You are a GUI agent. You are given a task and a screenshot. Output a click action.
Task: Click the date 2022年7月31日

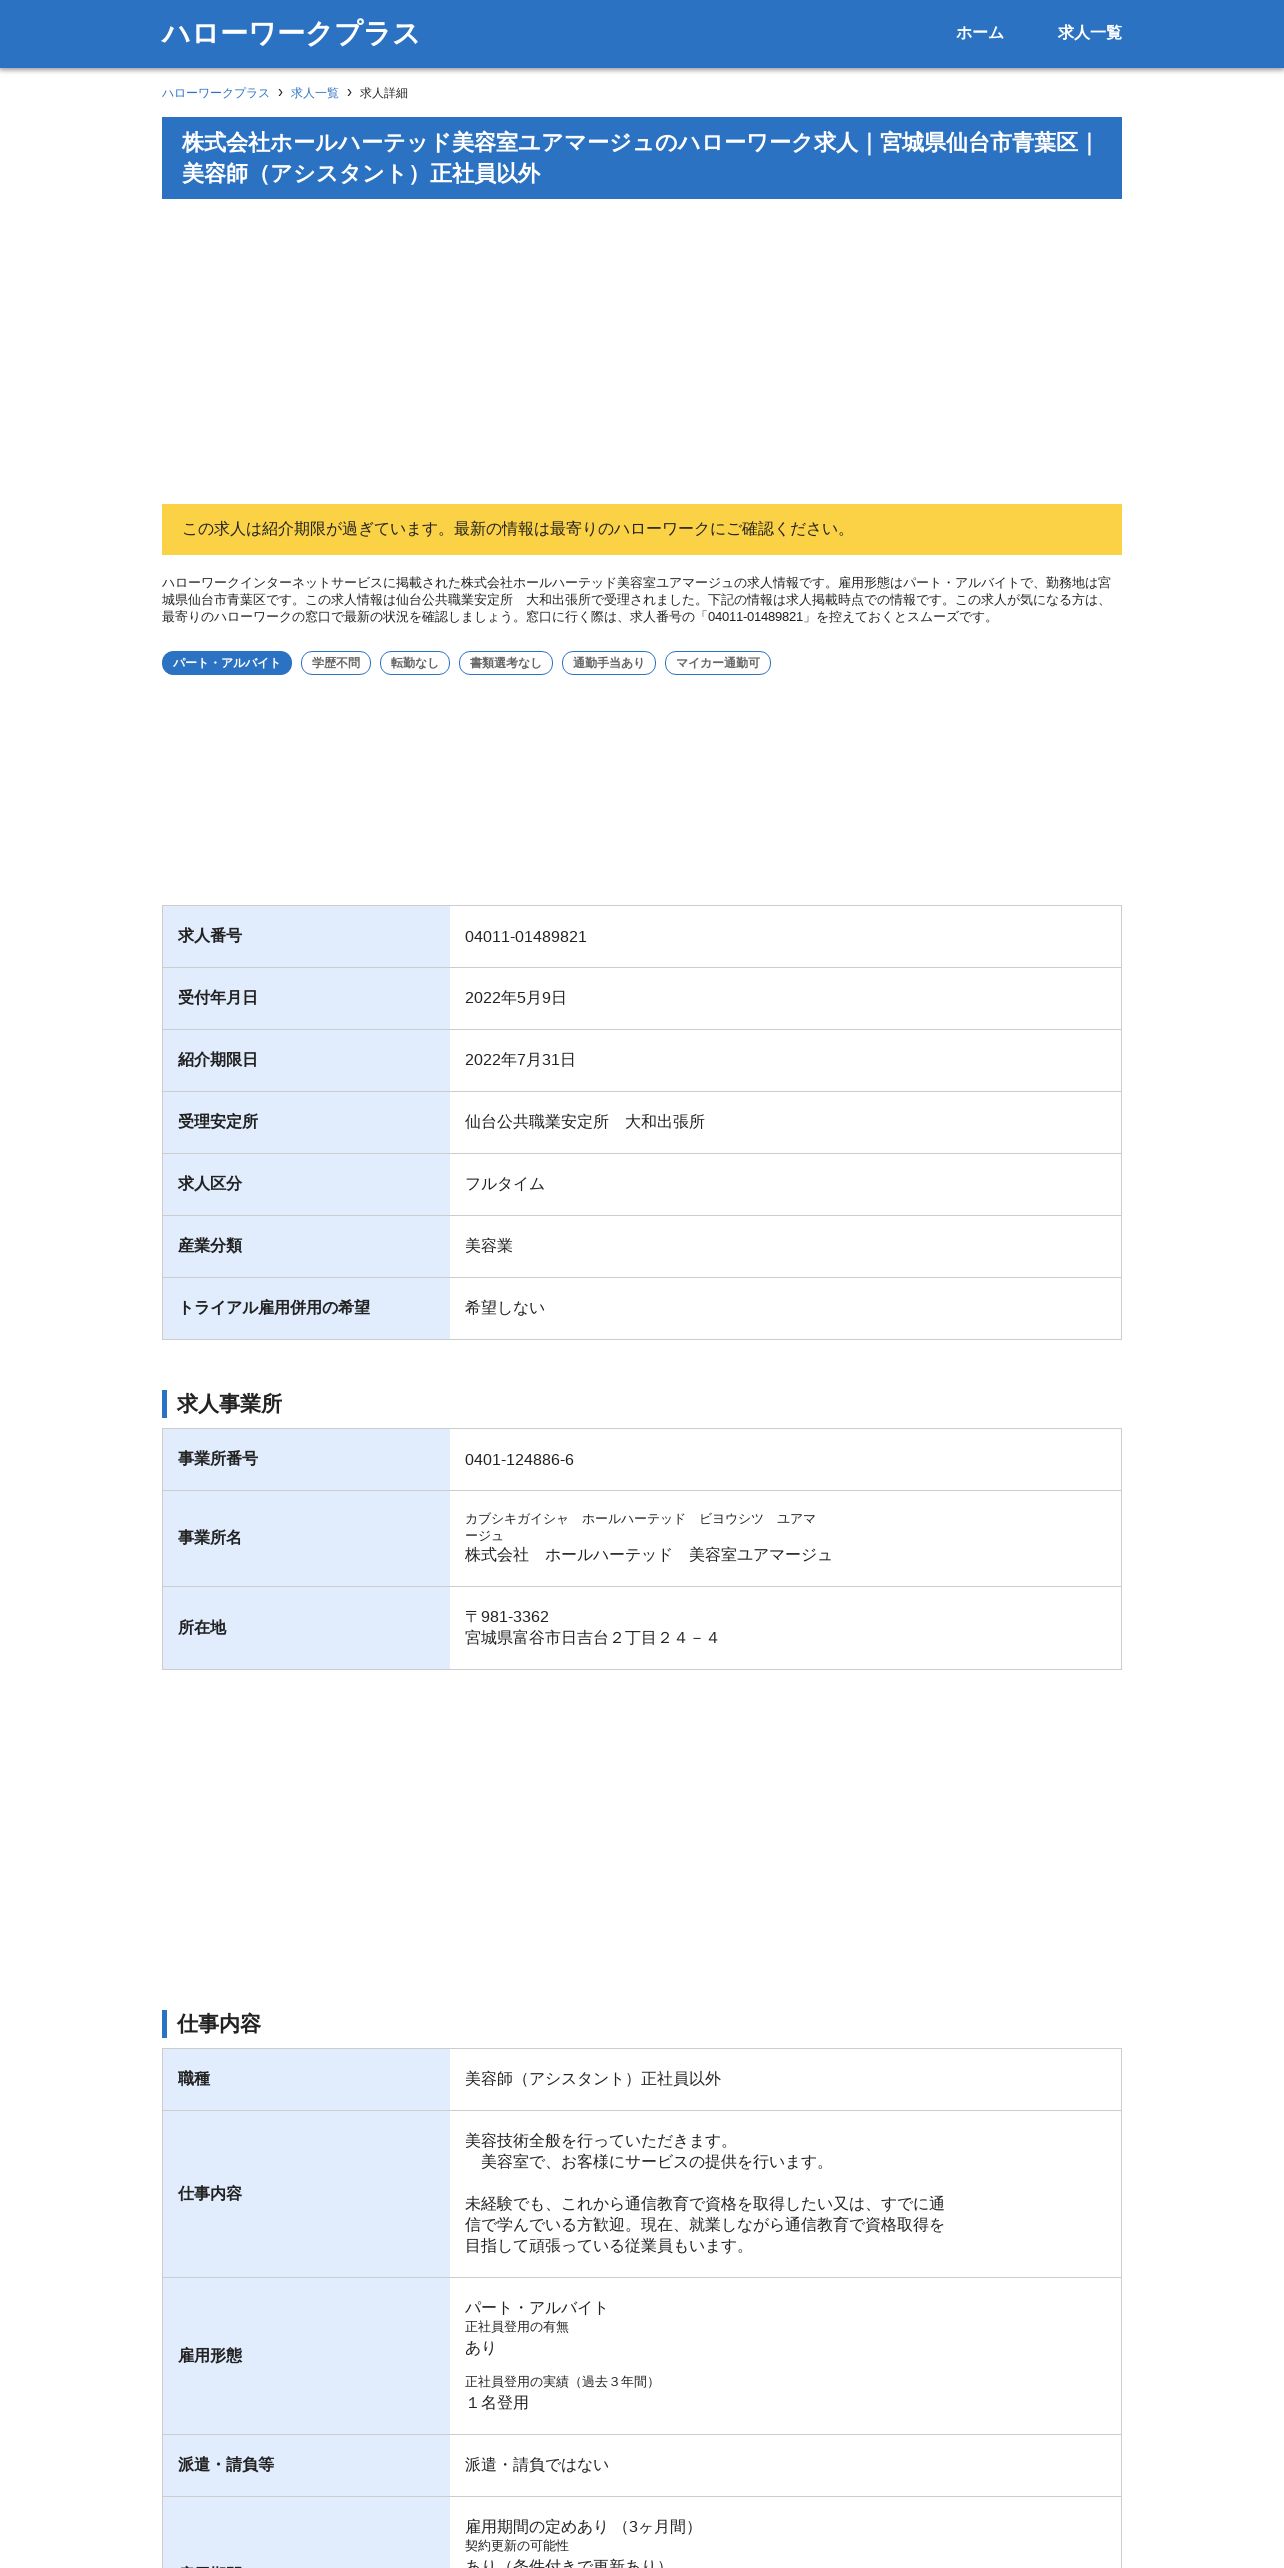tap(520, 1060)
